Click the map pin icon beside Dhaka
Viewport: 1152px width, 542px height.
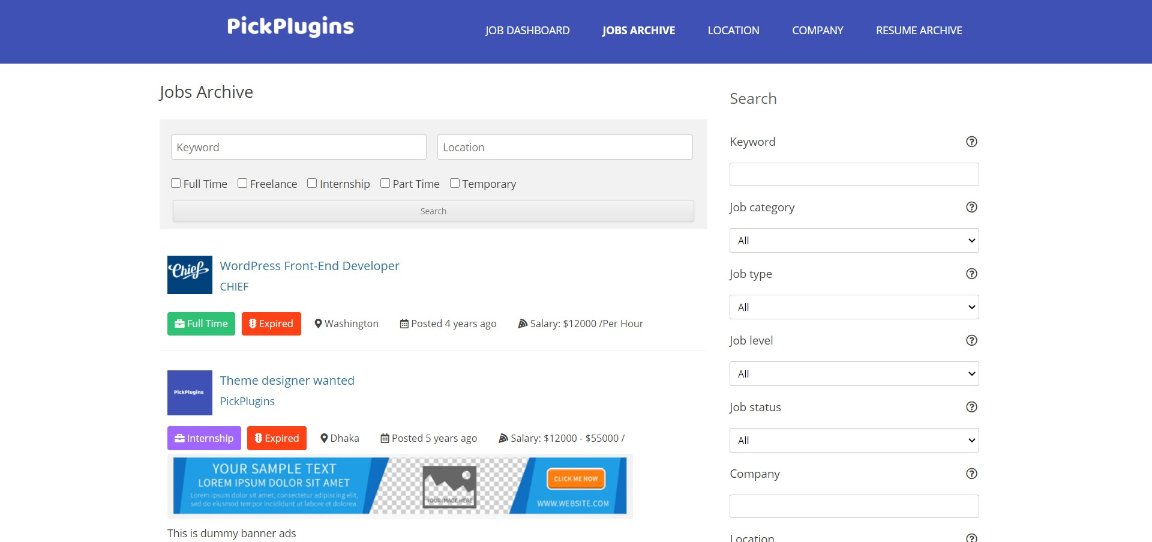coord(324,438)
